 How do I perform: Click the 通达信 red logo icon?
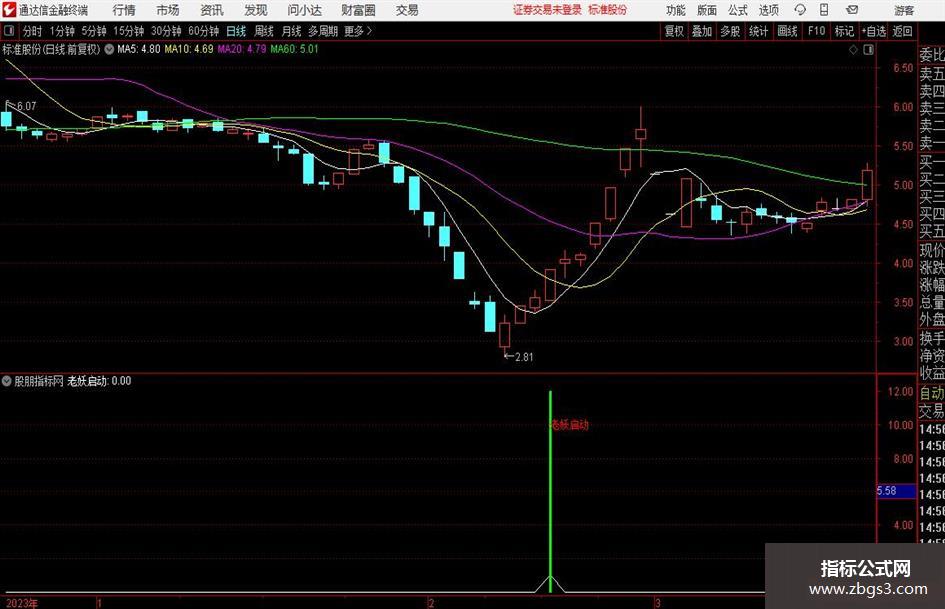[9, 10]
